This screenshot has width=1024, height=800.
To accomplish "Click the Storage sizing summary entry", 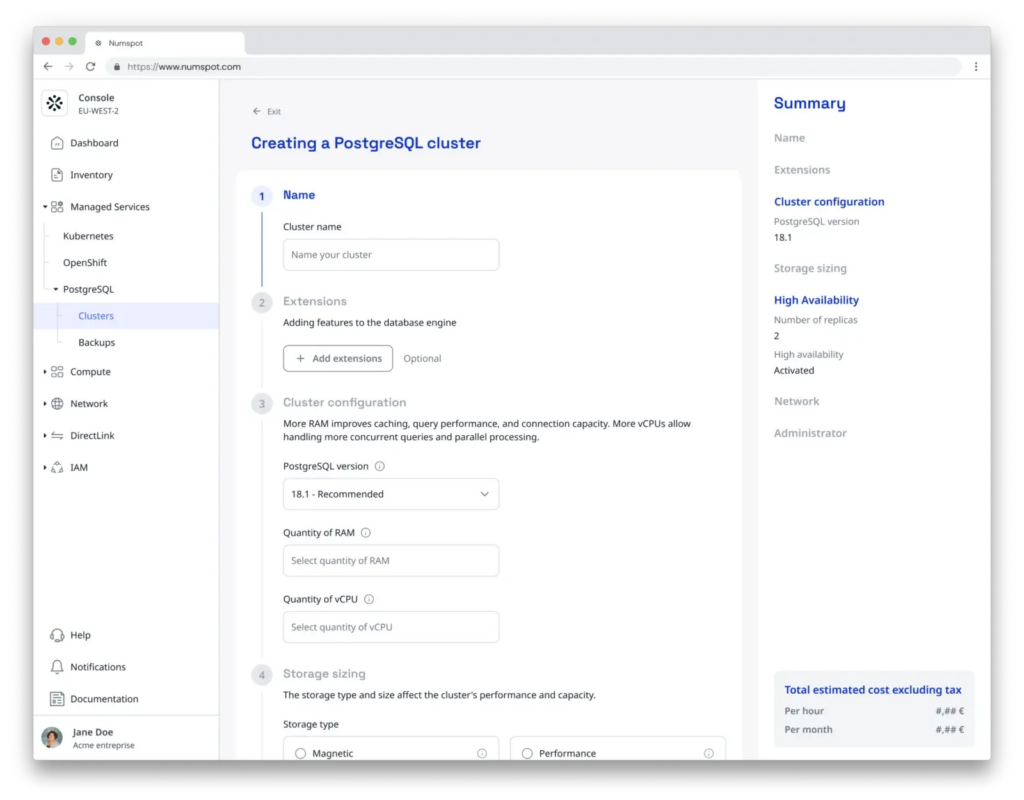I will [810, 268].
